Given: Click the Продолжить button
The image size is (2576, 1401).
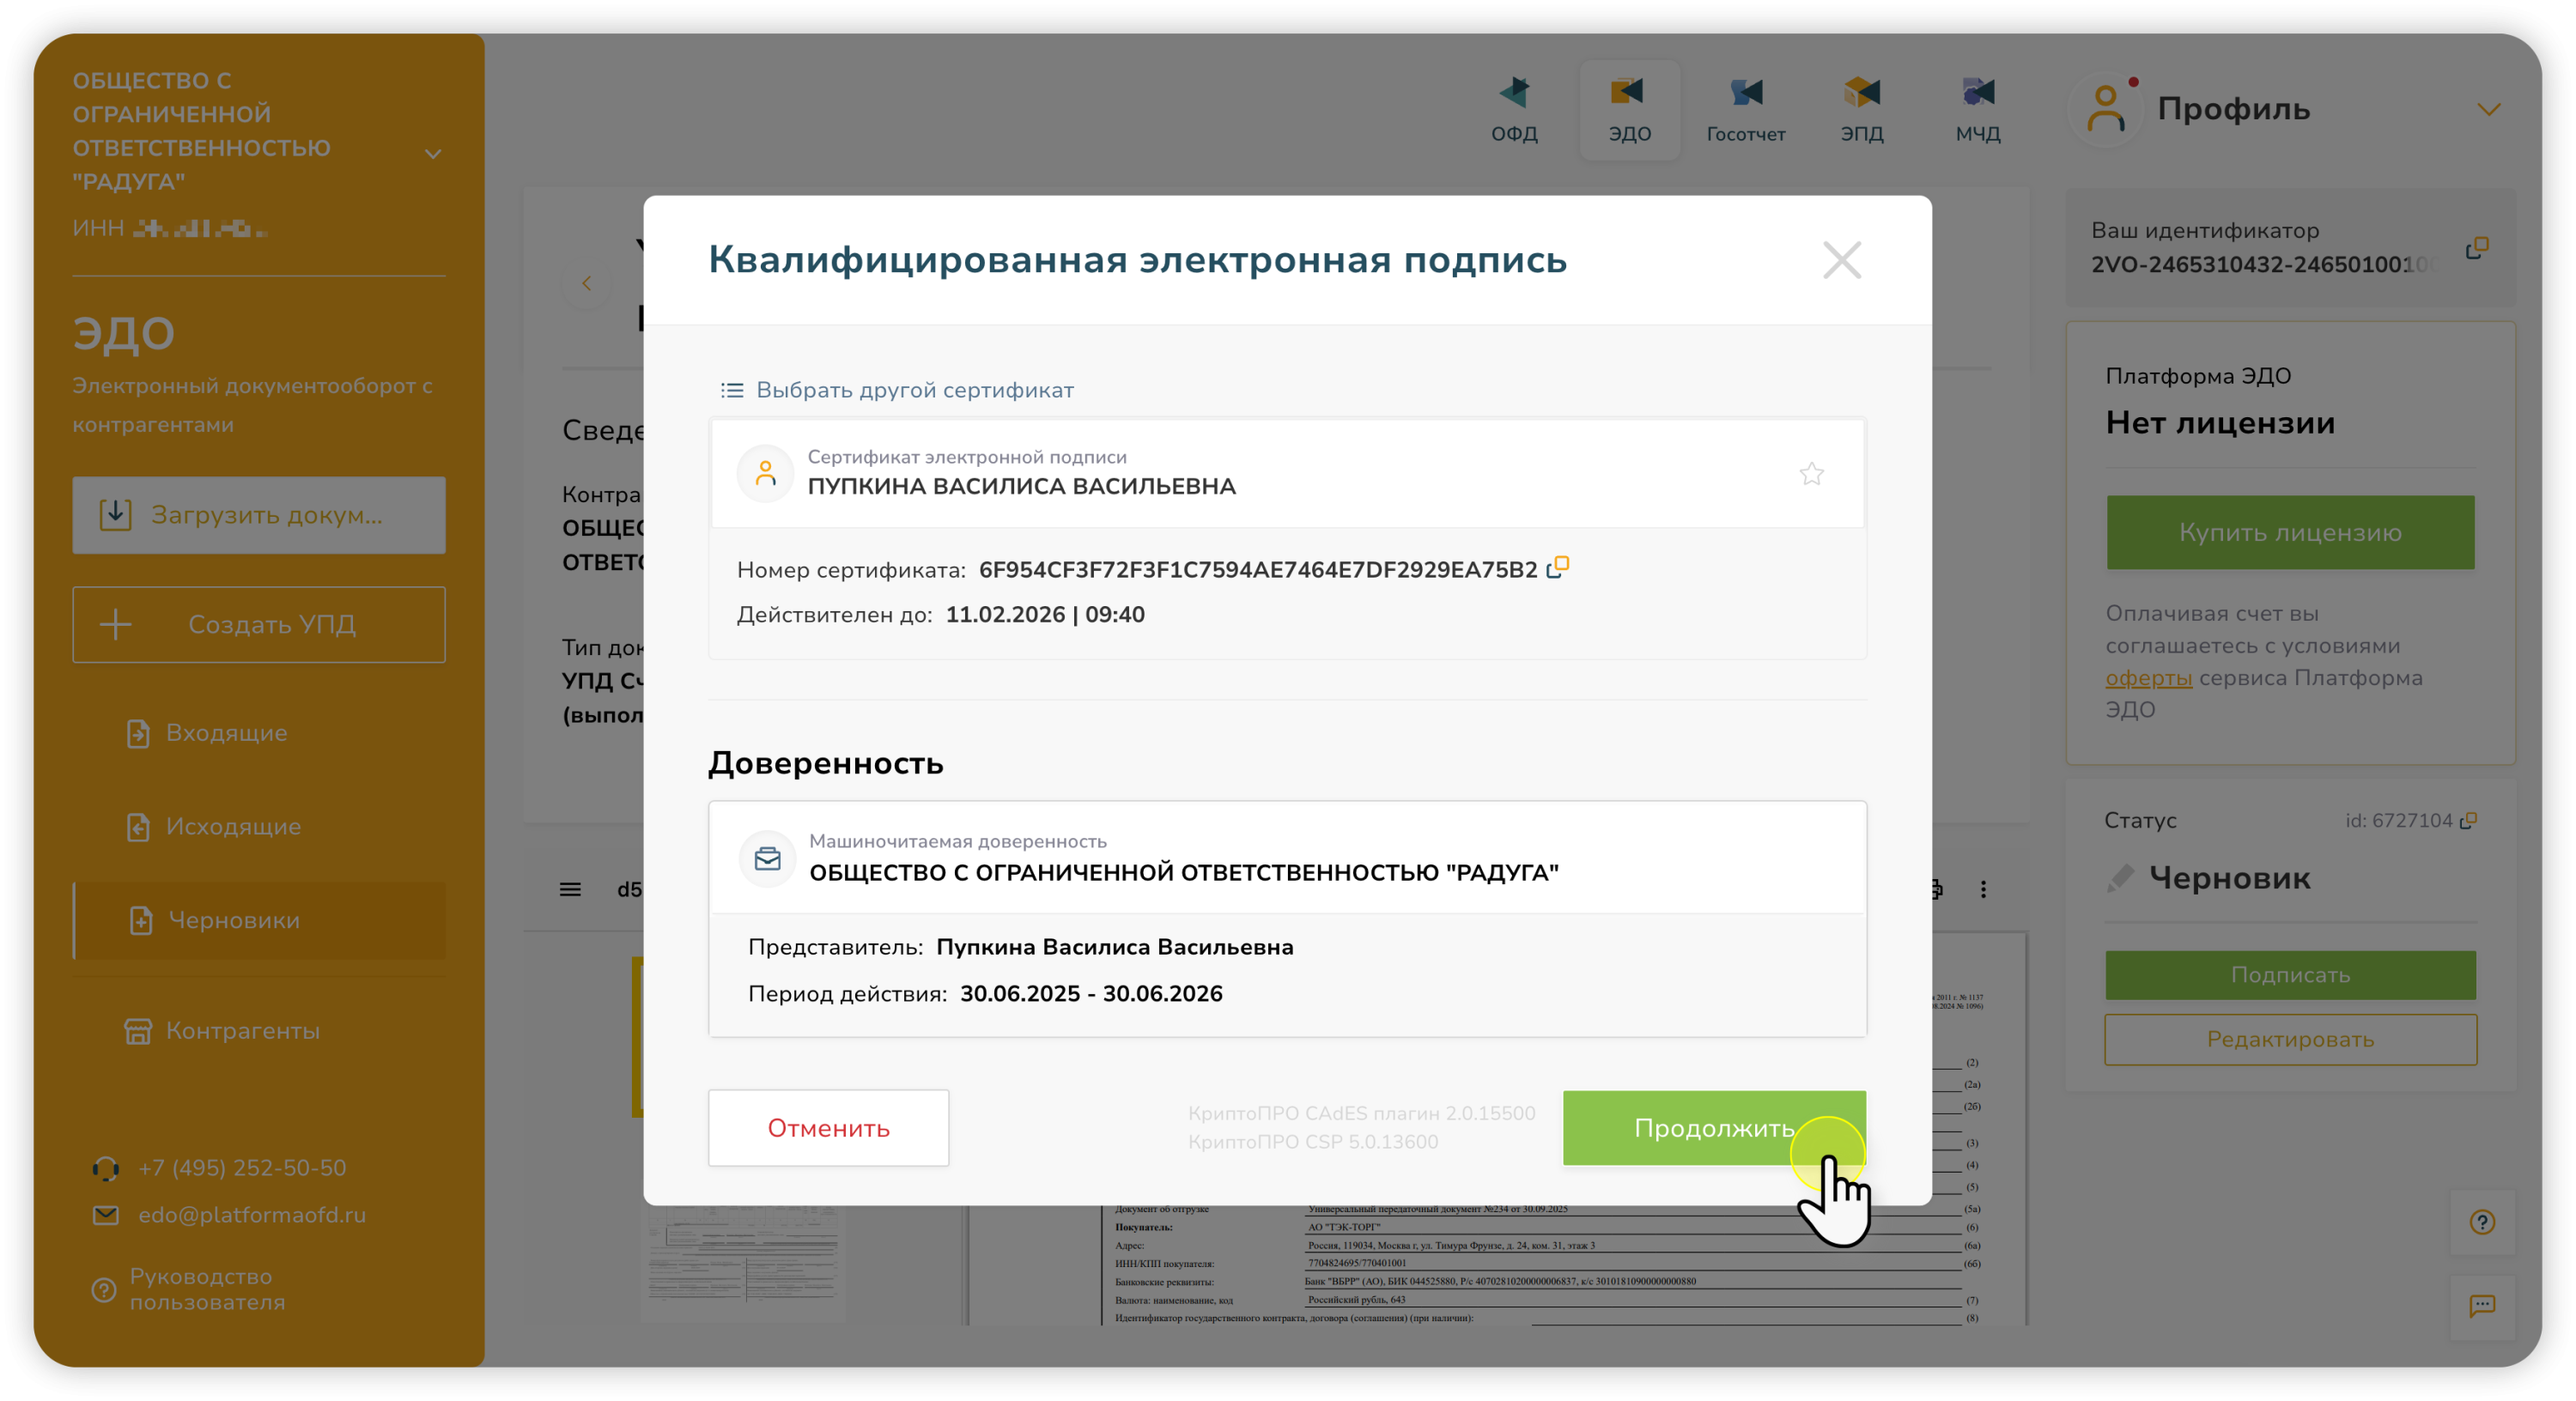Looking at the screenshot, I should click(1713, 1128).
